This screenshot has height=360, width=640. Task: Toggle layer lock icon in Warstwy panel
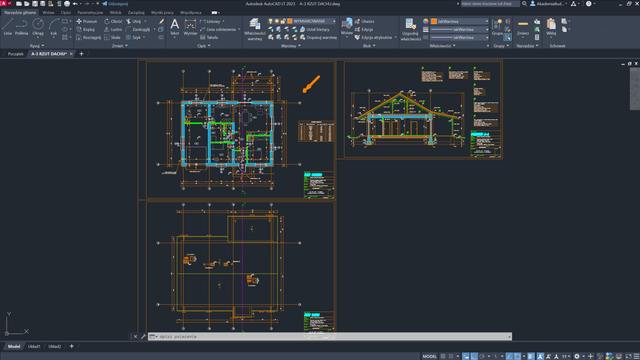[283, 21]
